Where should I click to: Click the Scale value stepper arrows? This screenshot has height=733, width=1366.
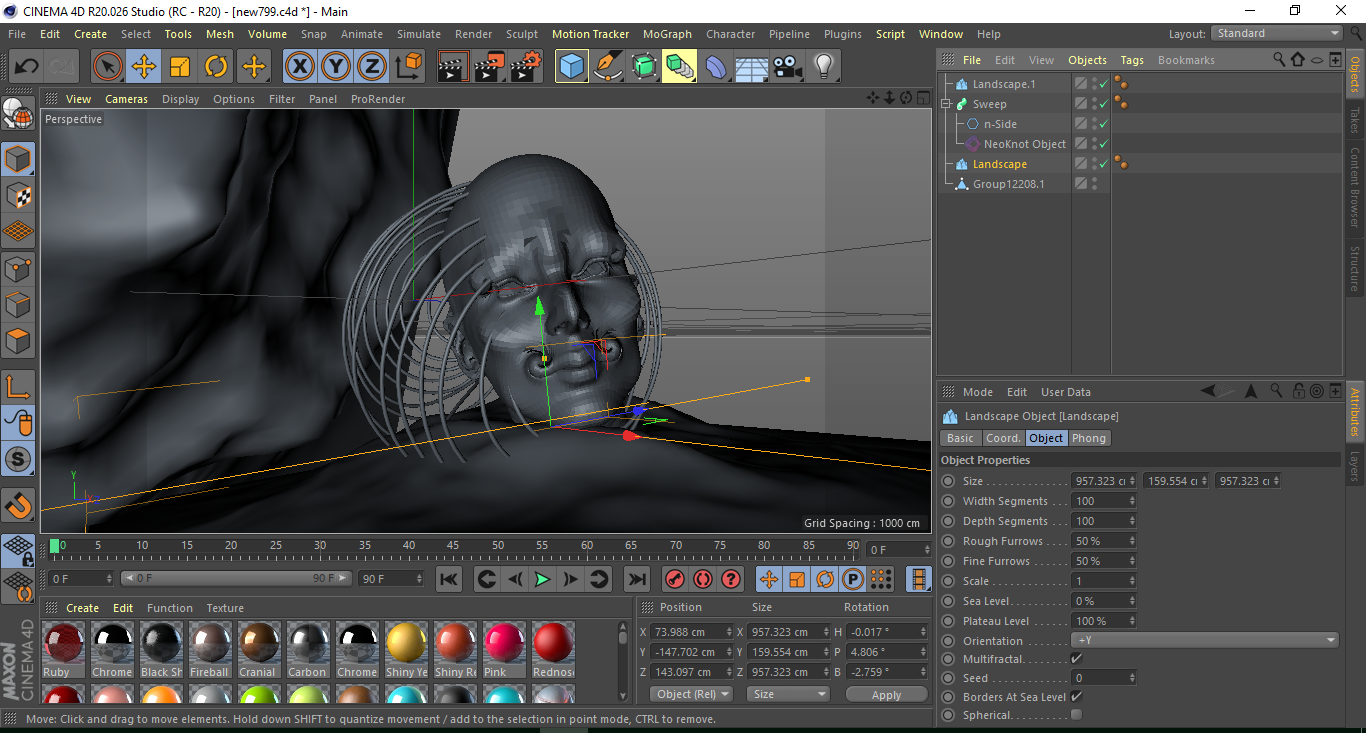tap(1132, 581)
